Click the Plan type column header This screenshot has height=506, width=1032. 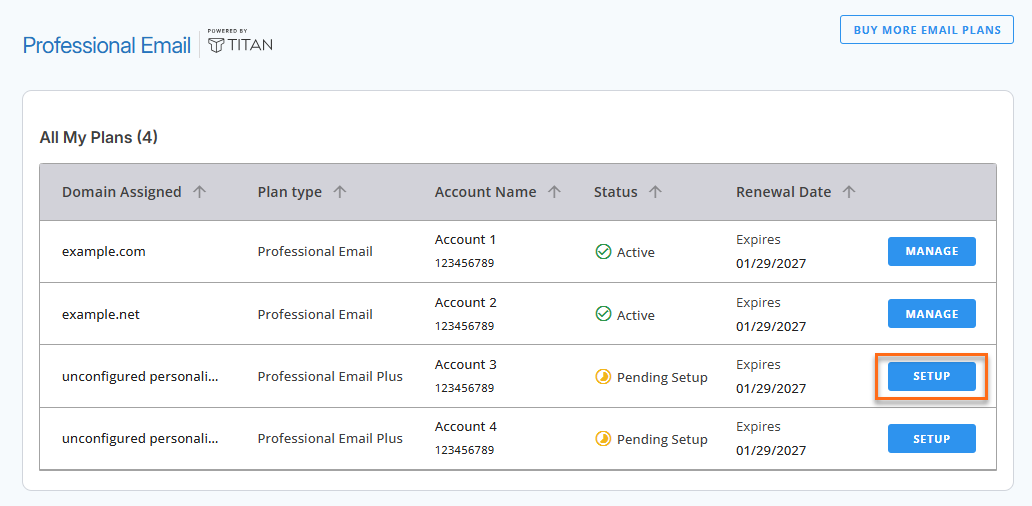(290, 192)
